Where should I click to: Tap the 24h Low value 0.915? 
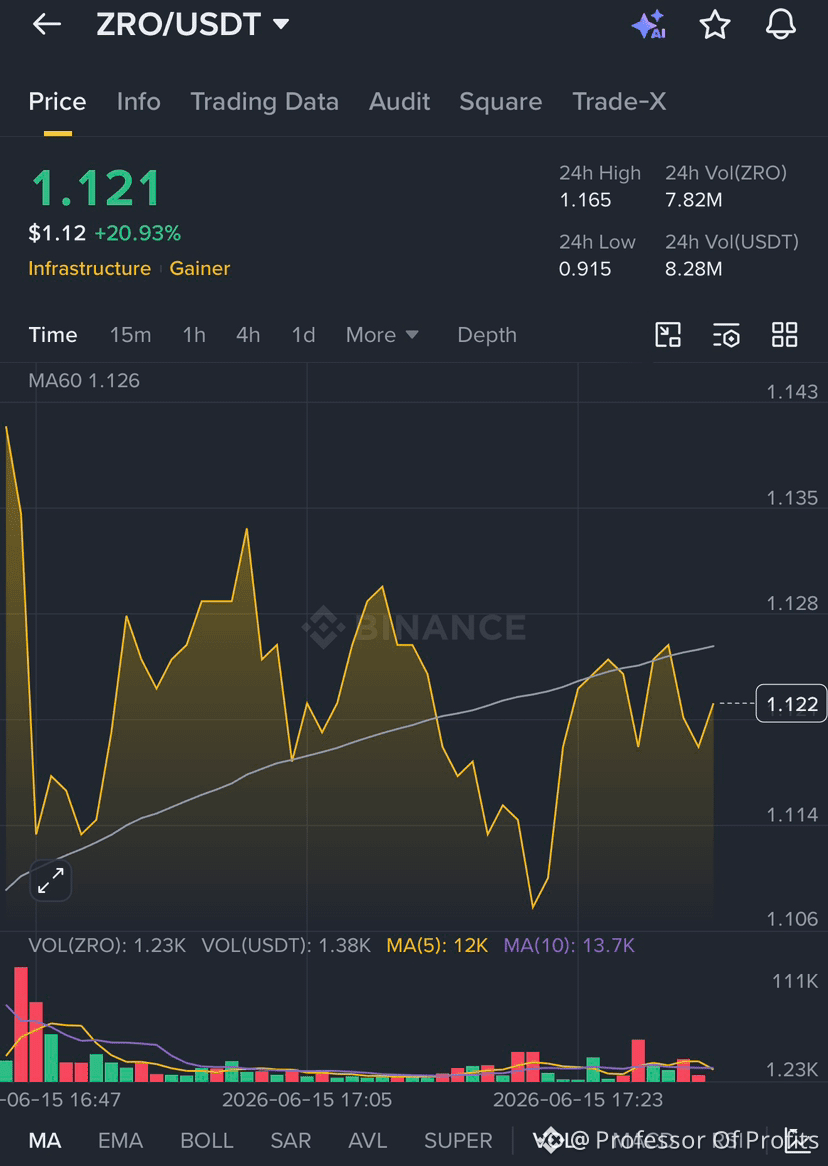(585, 268)
